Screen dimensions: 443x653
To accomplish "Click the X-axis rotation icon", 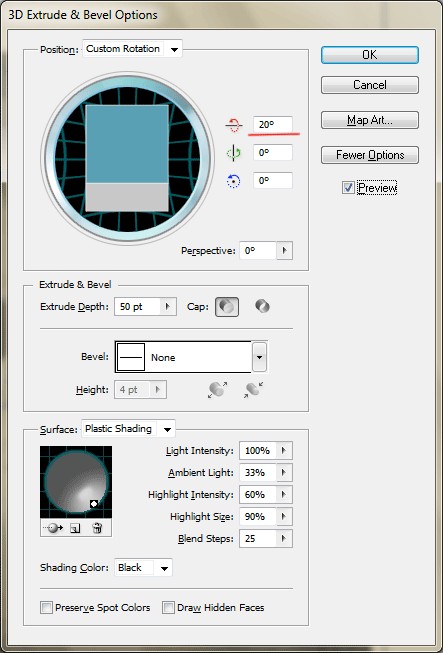I will (234, 125).
